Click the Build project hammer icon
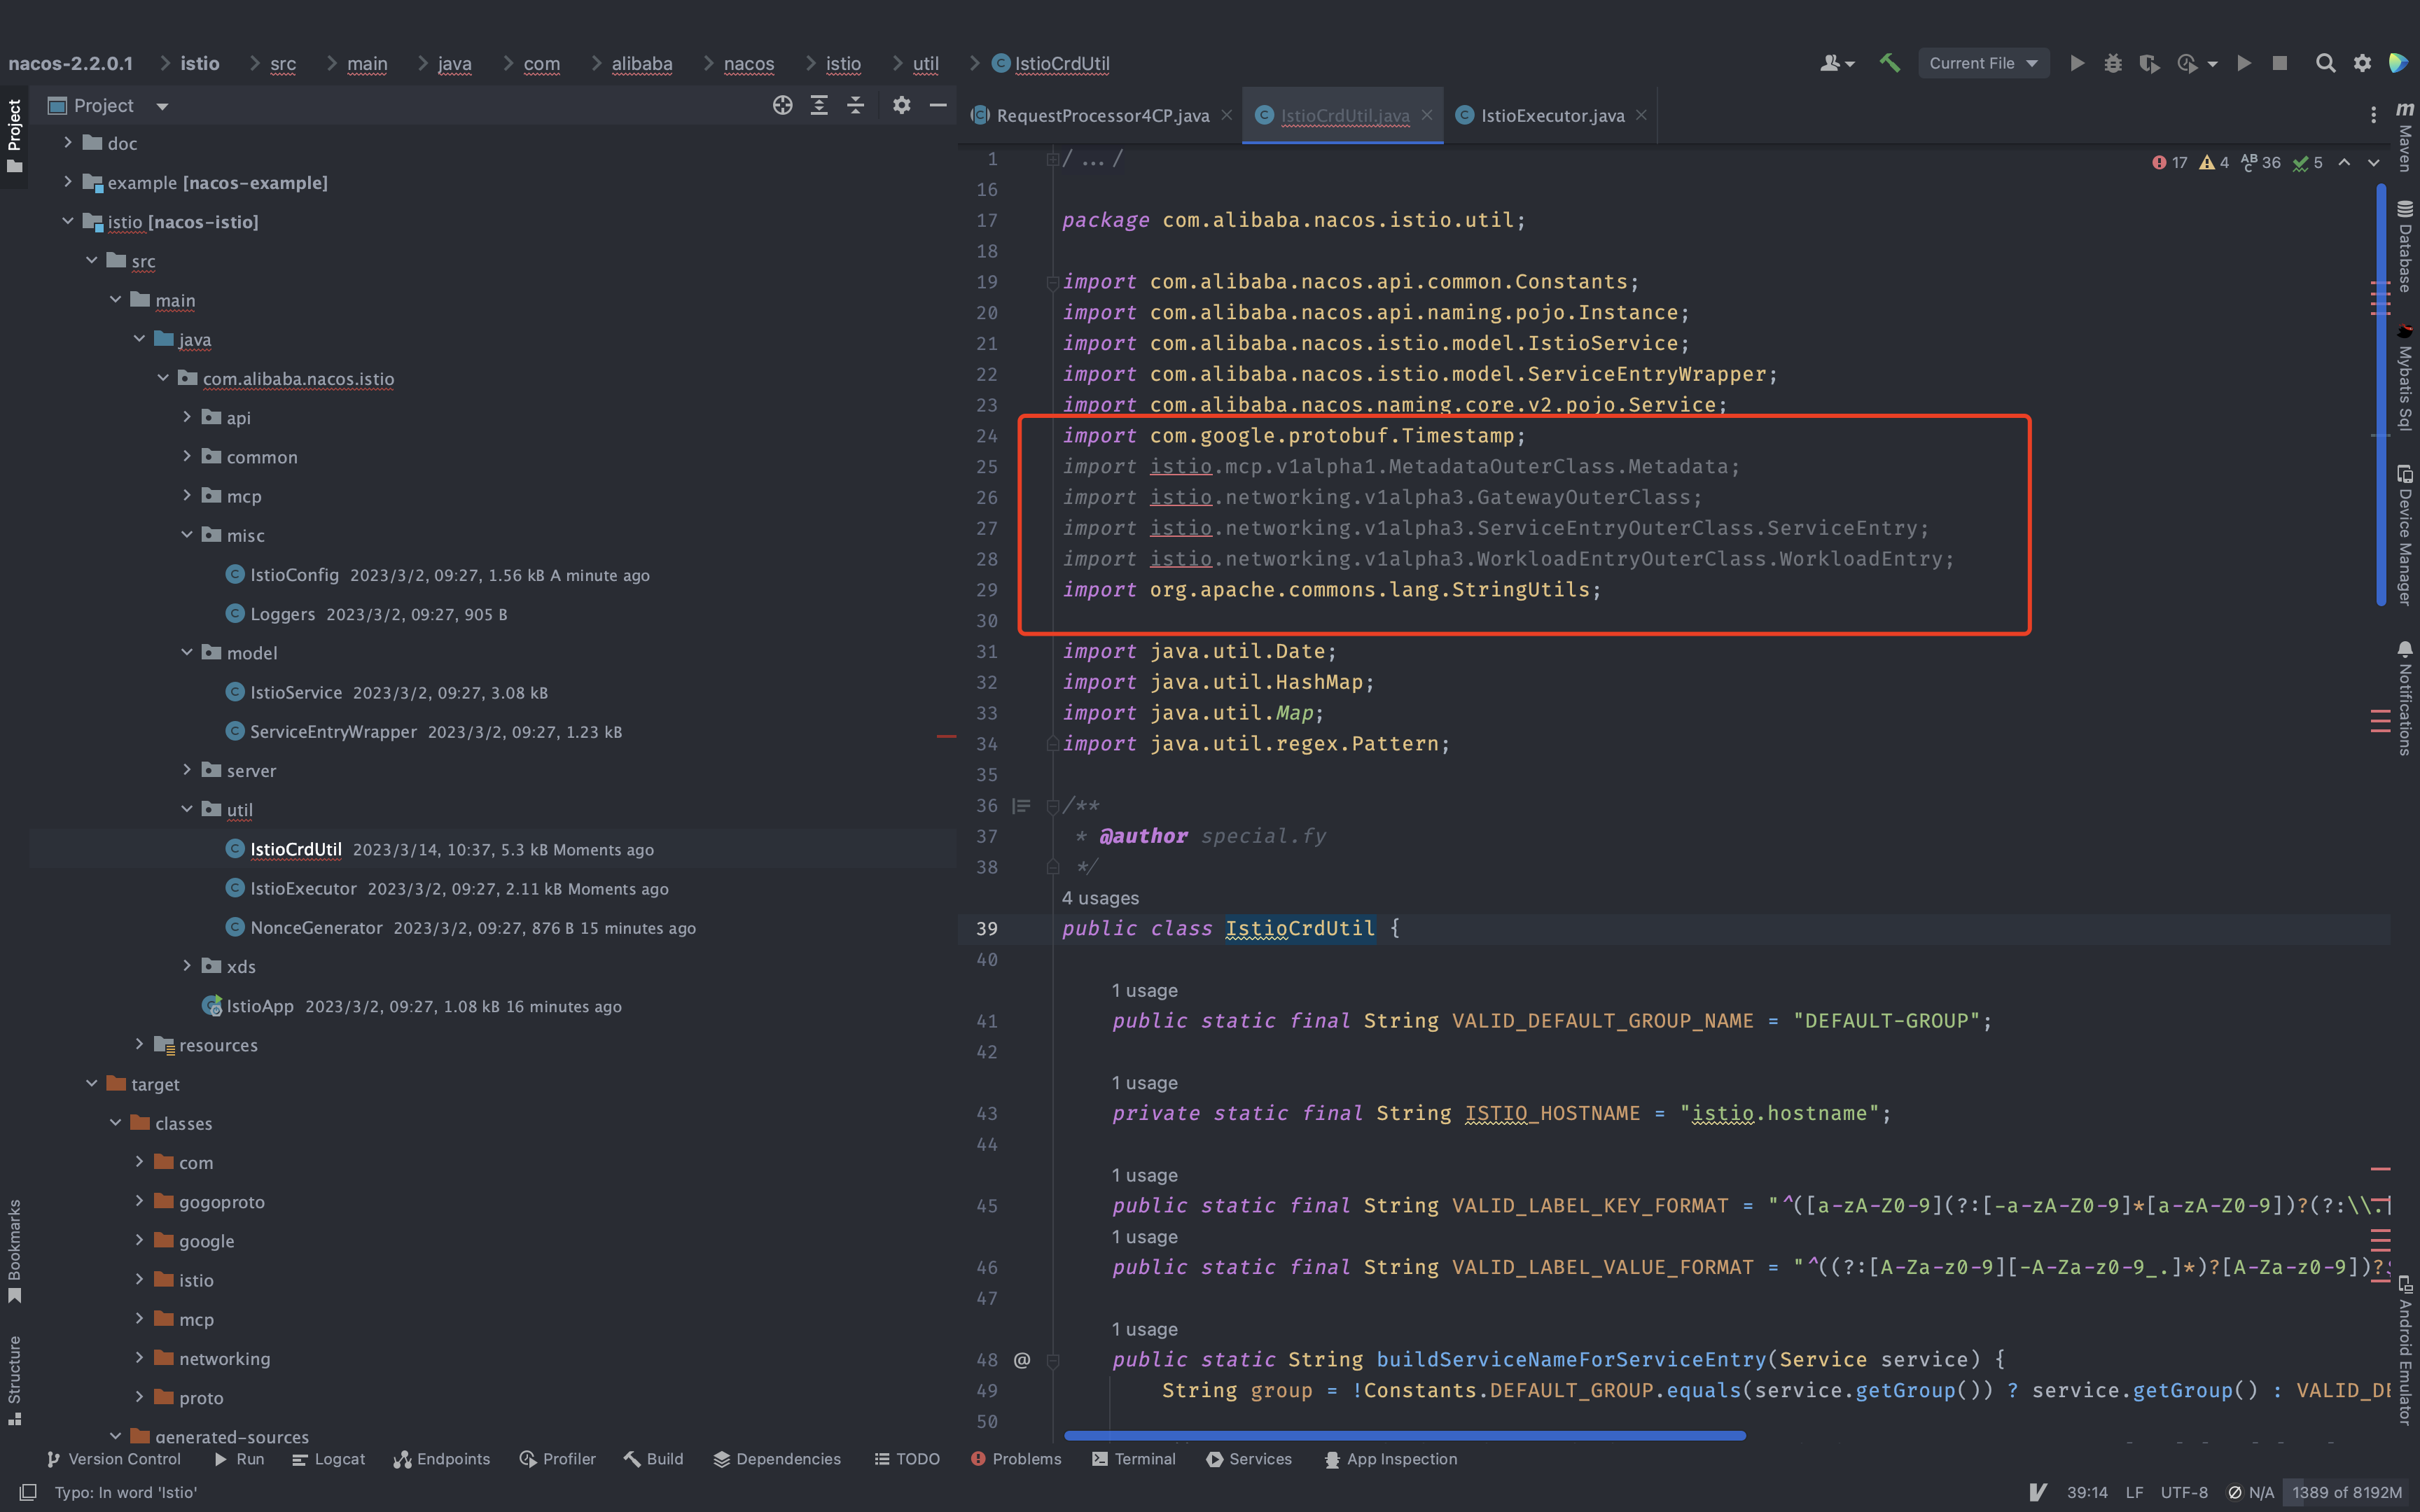 1889,63
